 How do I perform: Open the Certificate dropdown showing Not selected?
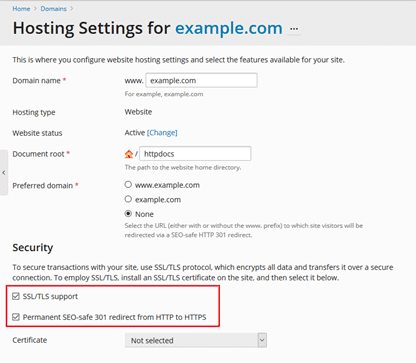[196, 340]
